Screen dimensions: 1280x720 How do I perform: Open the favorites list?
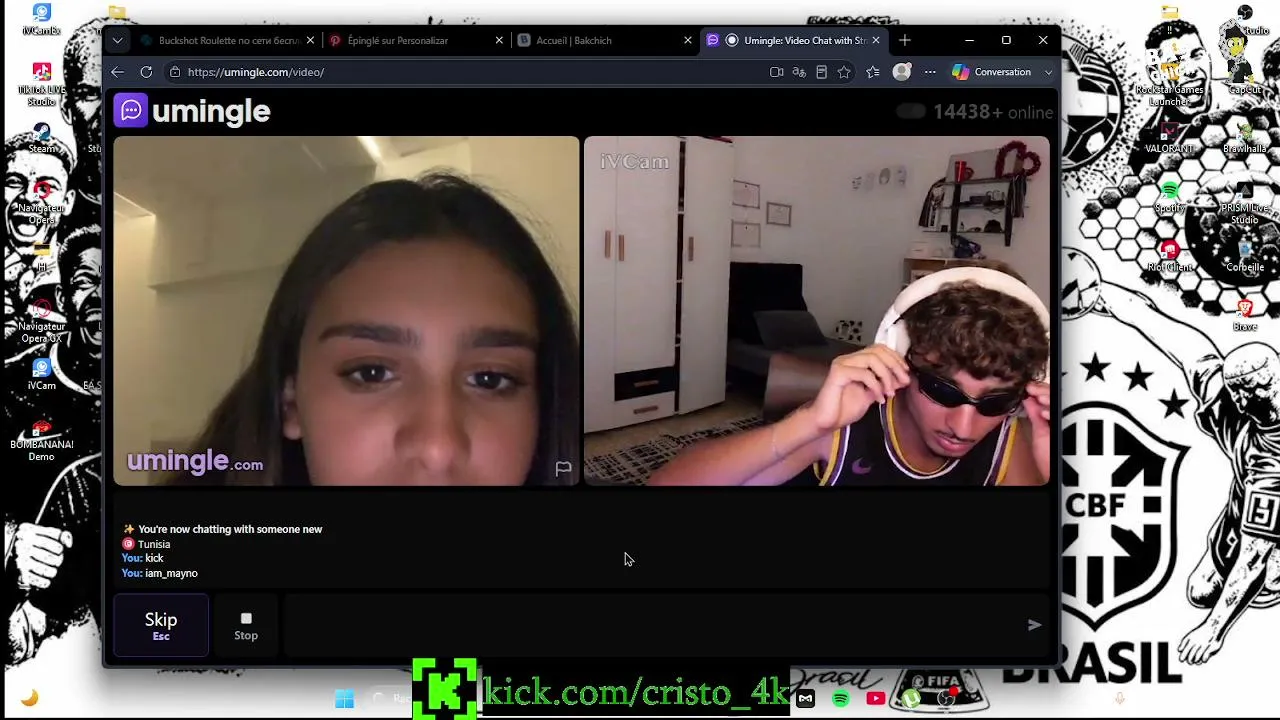[873, 72]
